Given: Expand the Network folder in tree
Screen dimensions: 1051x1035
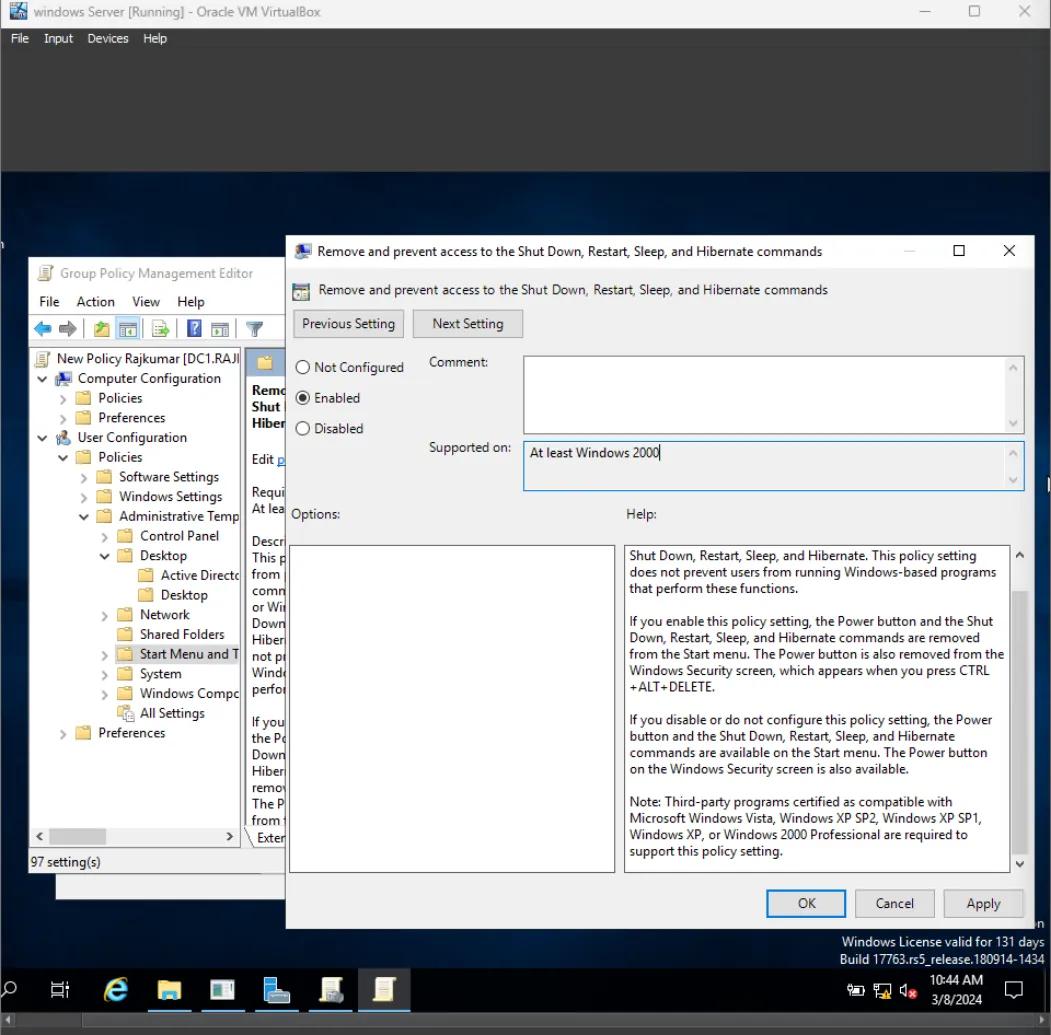Looking at the screenshot, I should pos(105,615).
